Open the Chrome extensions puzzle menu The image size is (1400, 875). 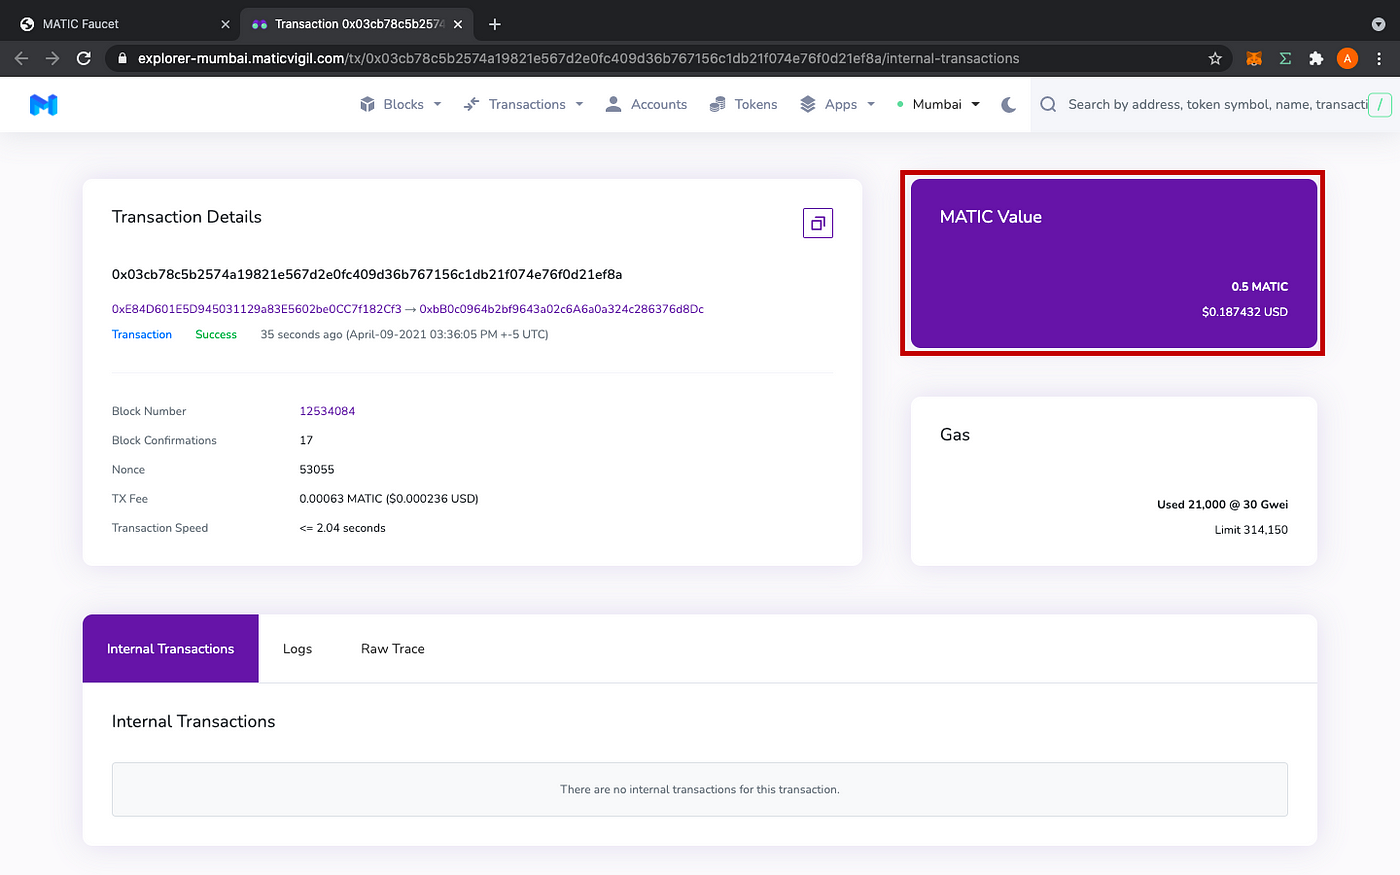pyautogui.click(x=1316, y=58)
